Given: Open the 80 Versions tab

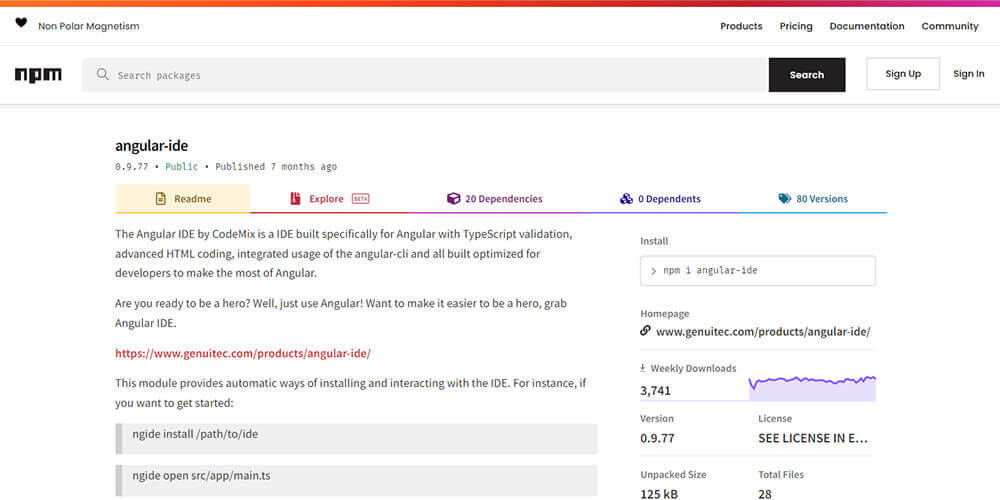Looking at the screenshot, I should click(x=814, y=199).
